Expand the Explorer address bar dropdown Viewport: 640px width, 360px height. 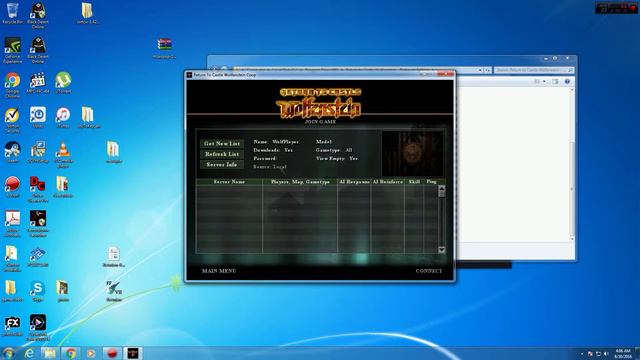tap(480, 70)
